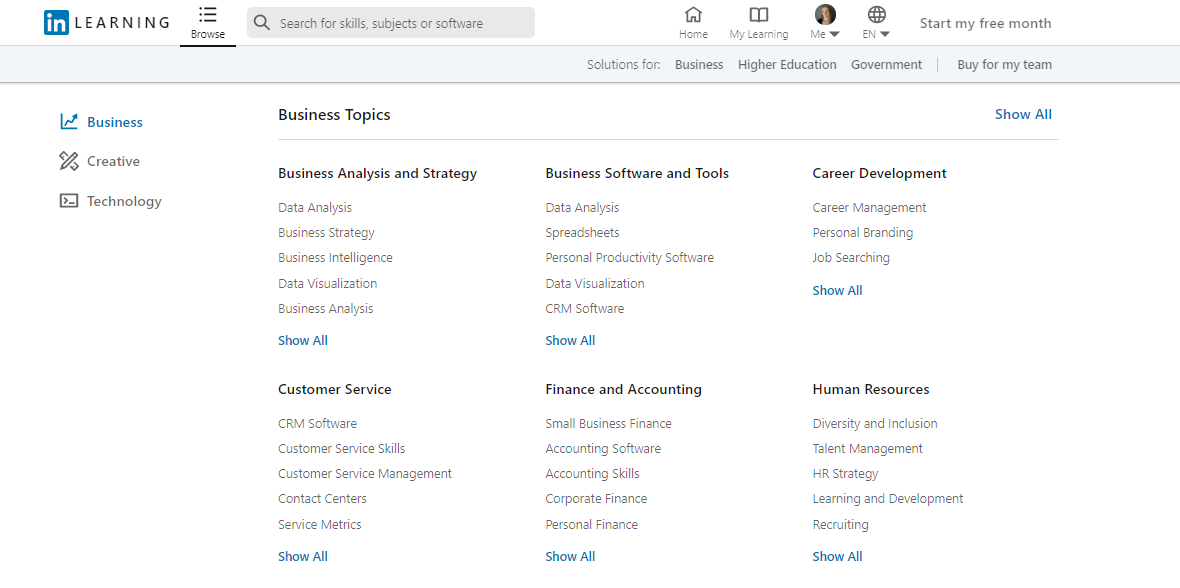The height and width of the screenshot is (588, 1180).
Task: Click the LinkedIn Learning logo
Action: (x=107, y=23)
